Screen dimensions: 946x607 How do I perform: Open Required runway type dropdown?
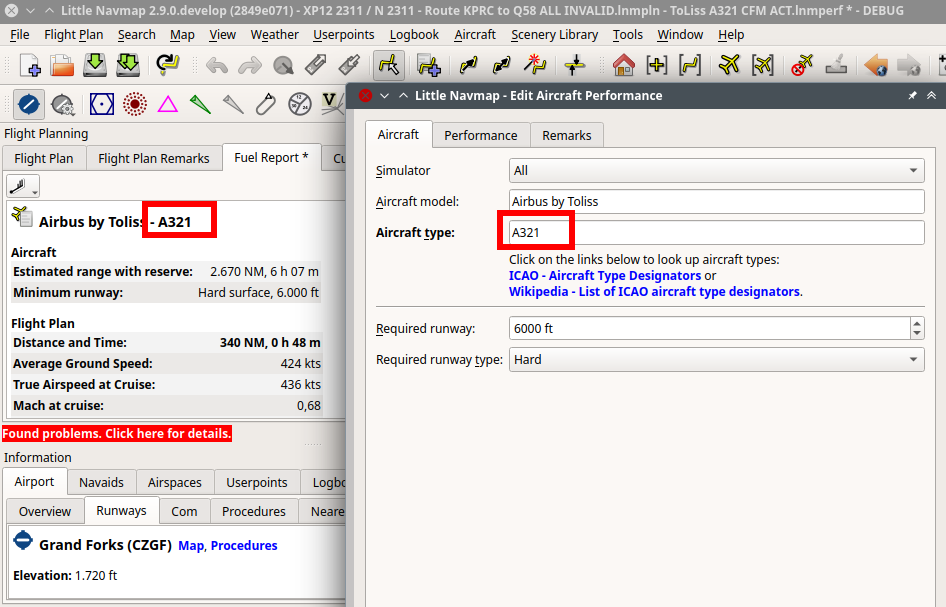click(x=716, y=360)
